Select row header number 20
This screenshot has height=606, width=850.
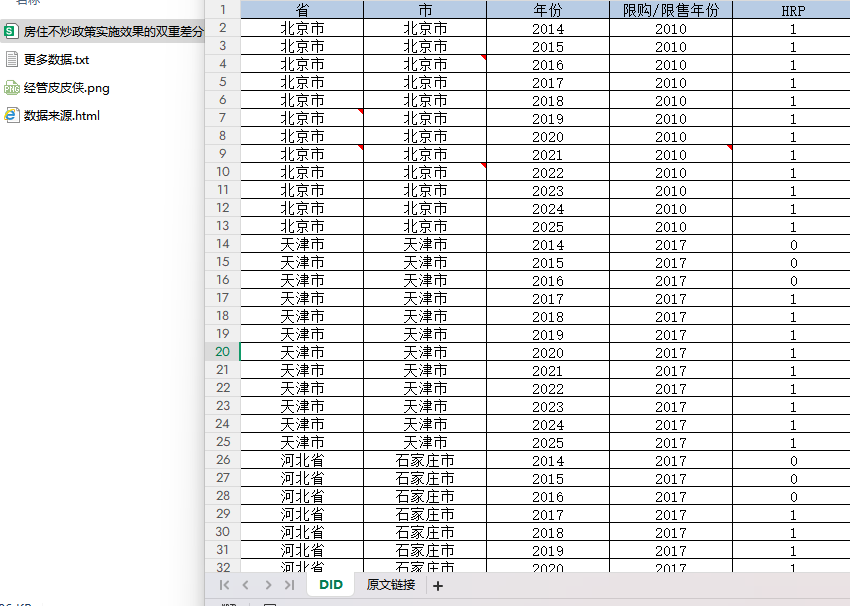click(223, 352)
